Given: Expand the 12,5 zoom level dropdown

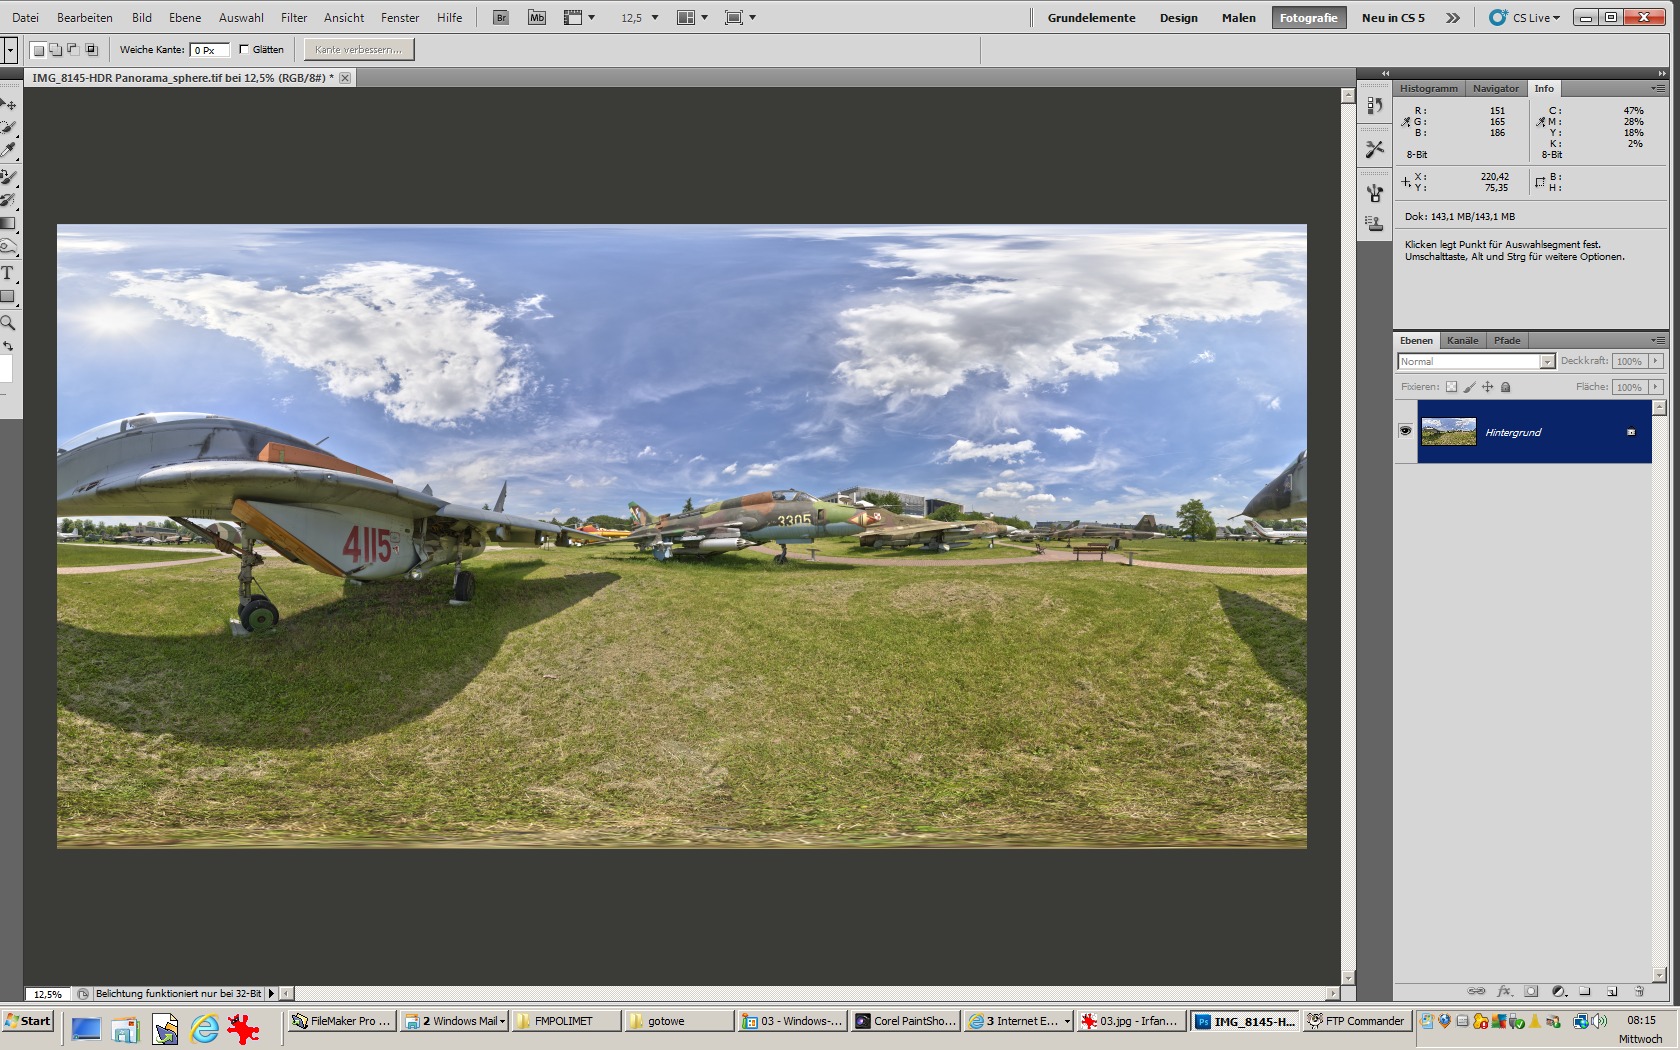Looking at the screenshot, I should [655, 18].
